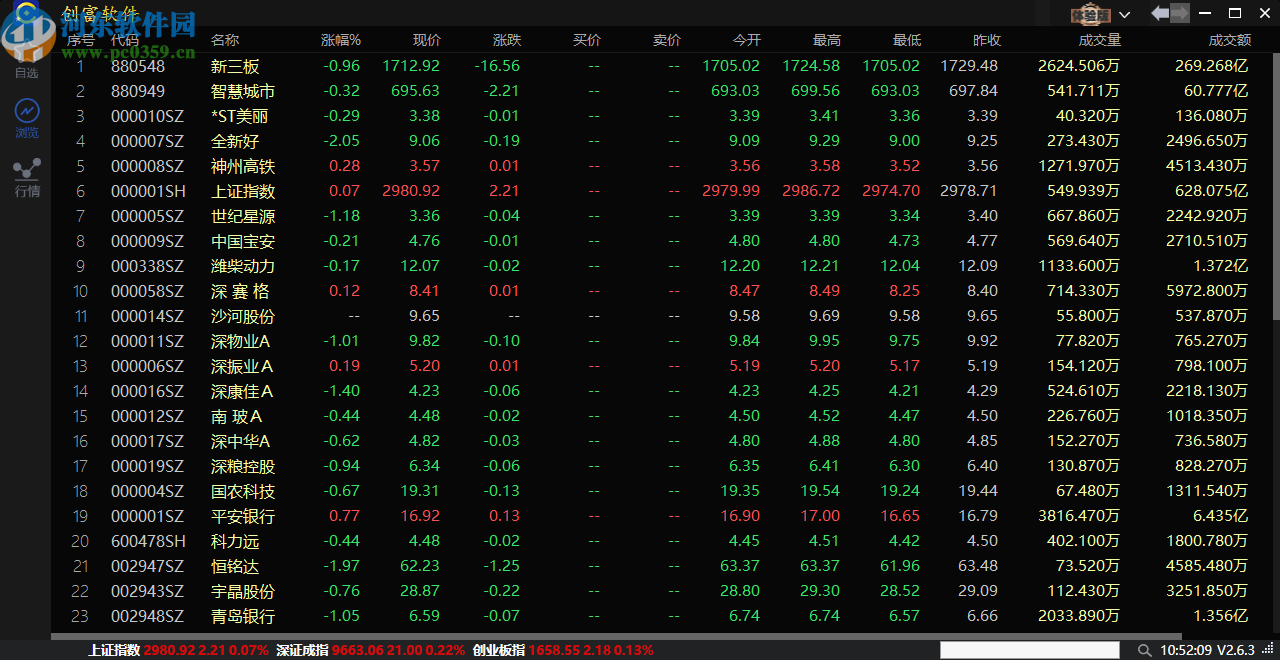This screenshot has height=660, width=1280.
Task: Click 创业板指 in the status bar
Action: pos(499,650)
